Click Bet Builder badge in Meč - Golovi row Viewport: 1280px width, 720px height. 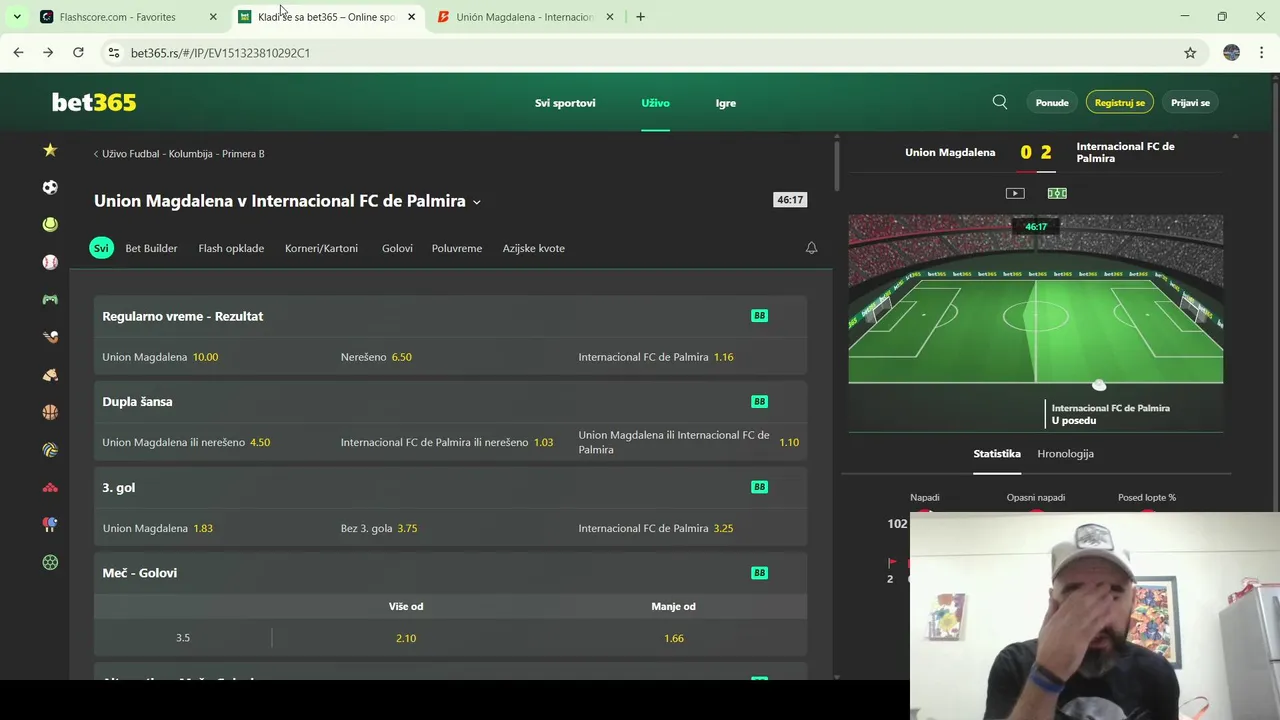click(759, 573)
